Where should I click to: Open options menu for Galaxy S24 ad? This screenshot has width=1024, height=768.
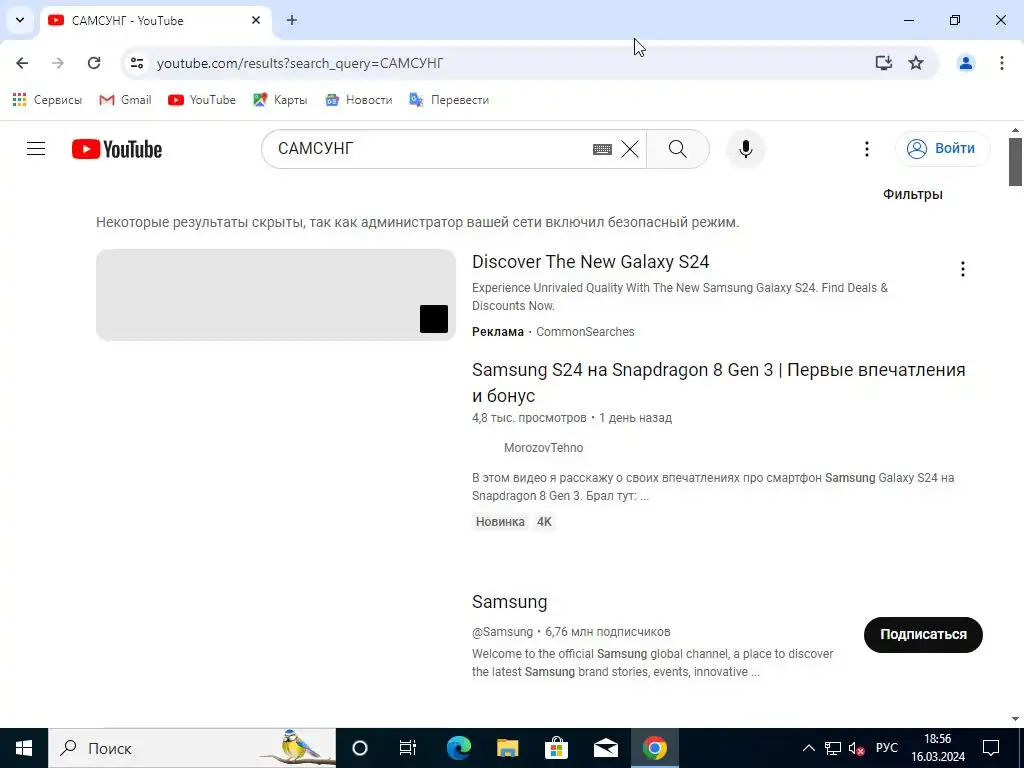pyautogui.click(x=963, y=269)
